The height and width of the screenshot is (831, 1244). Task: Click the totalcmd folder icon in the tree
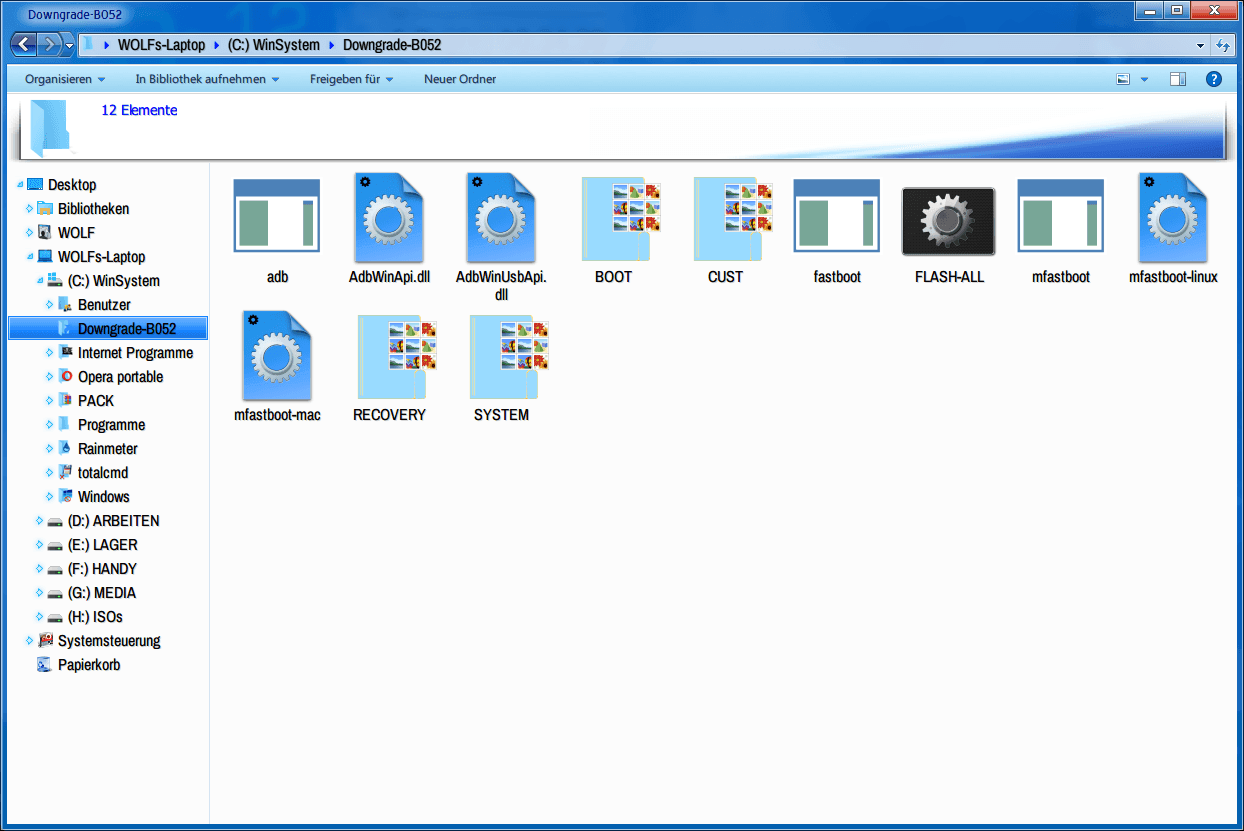(65, 473)
